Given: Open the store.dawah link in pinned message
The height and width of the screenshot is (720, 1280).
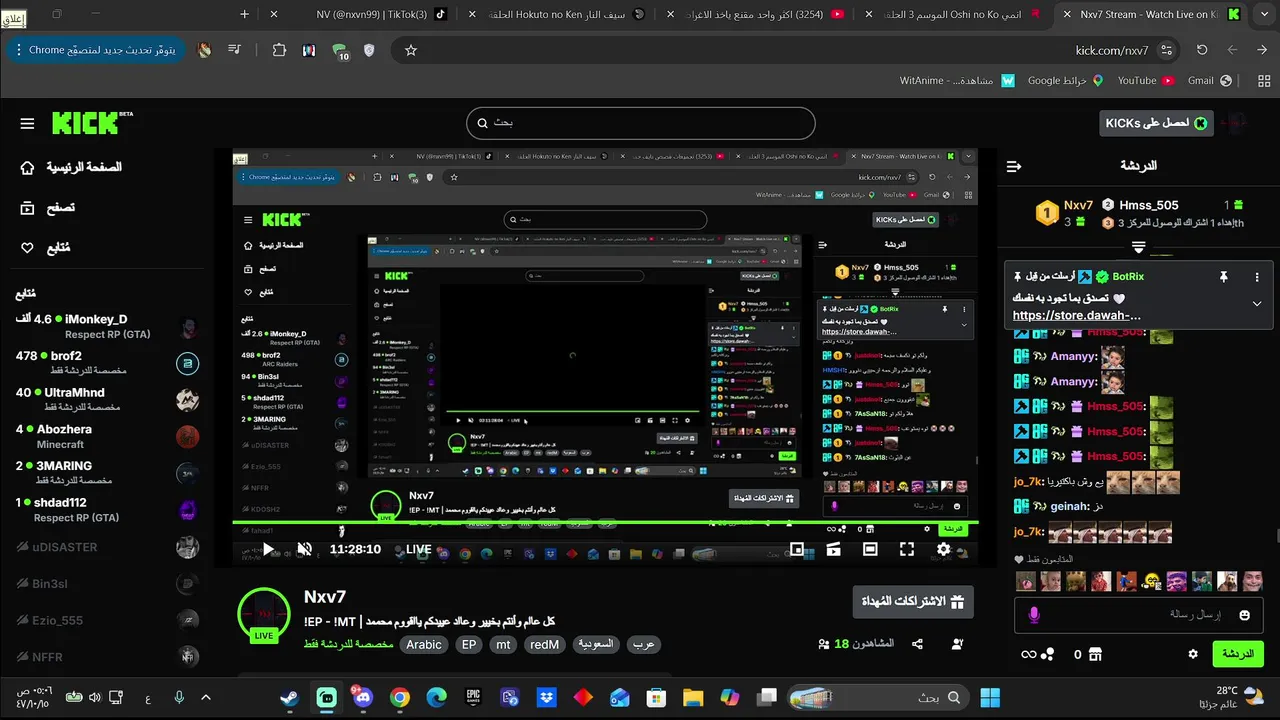Looking at the screenshot, I should tap(1076, 315).
